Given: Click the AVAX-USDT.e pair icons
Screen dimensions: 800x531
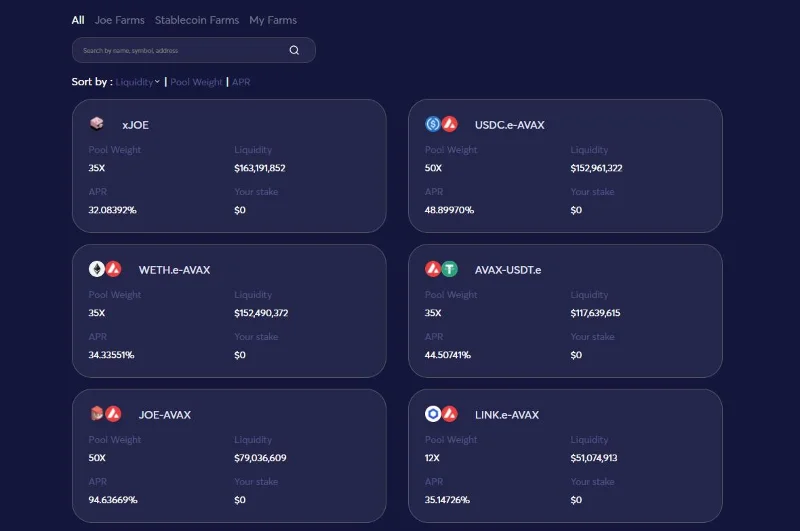Looking at the screenshot, I should point(441,269).
